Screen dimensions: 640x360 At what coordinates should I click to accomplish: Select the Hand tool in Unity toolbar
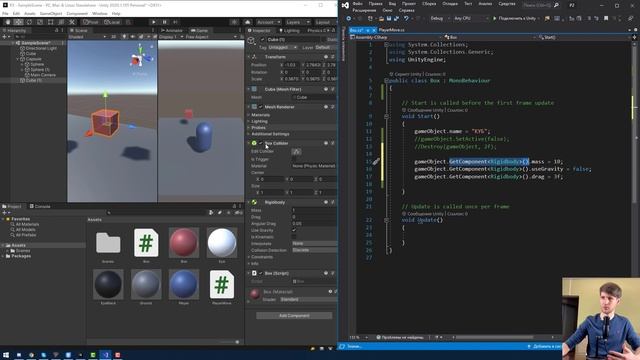8,22
